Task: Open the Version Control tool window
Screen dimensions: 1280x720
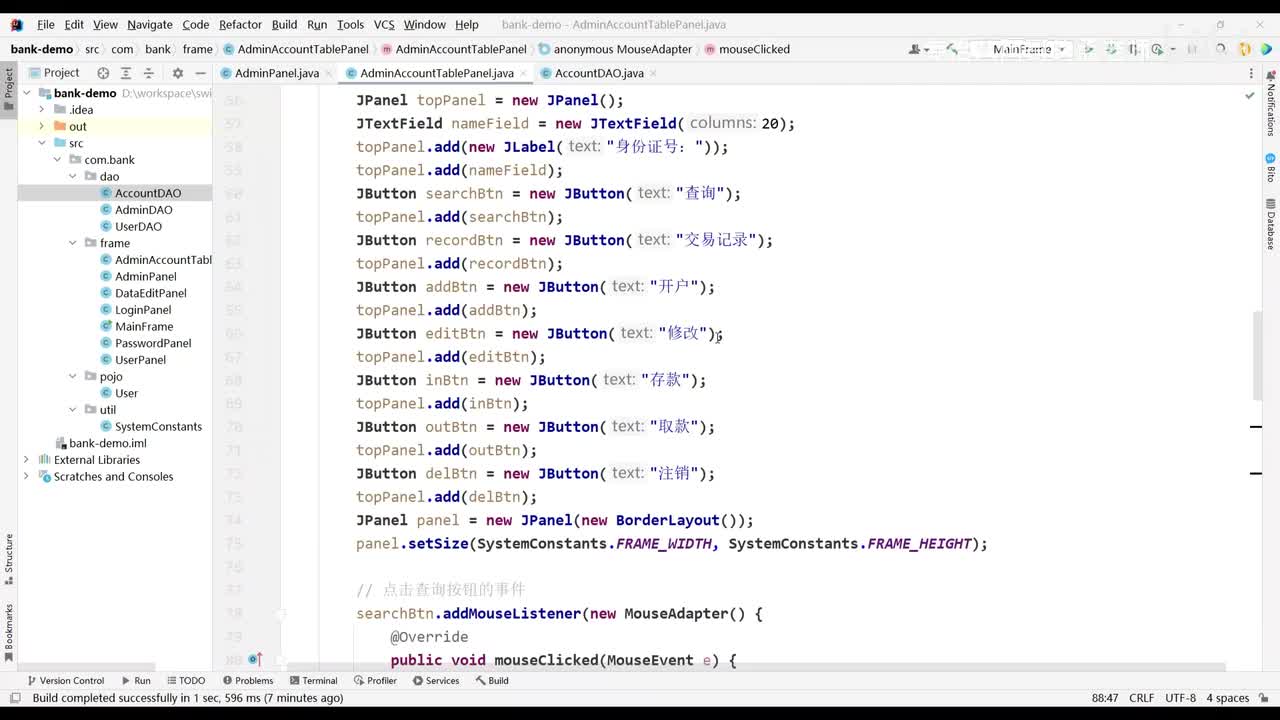Action: (65, 680)
